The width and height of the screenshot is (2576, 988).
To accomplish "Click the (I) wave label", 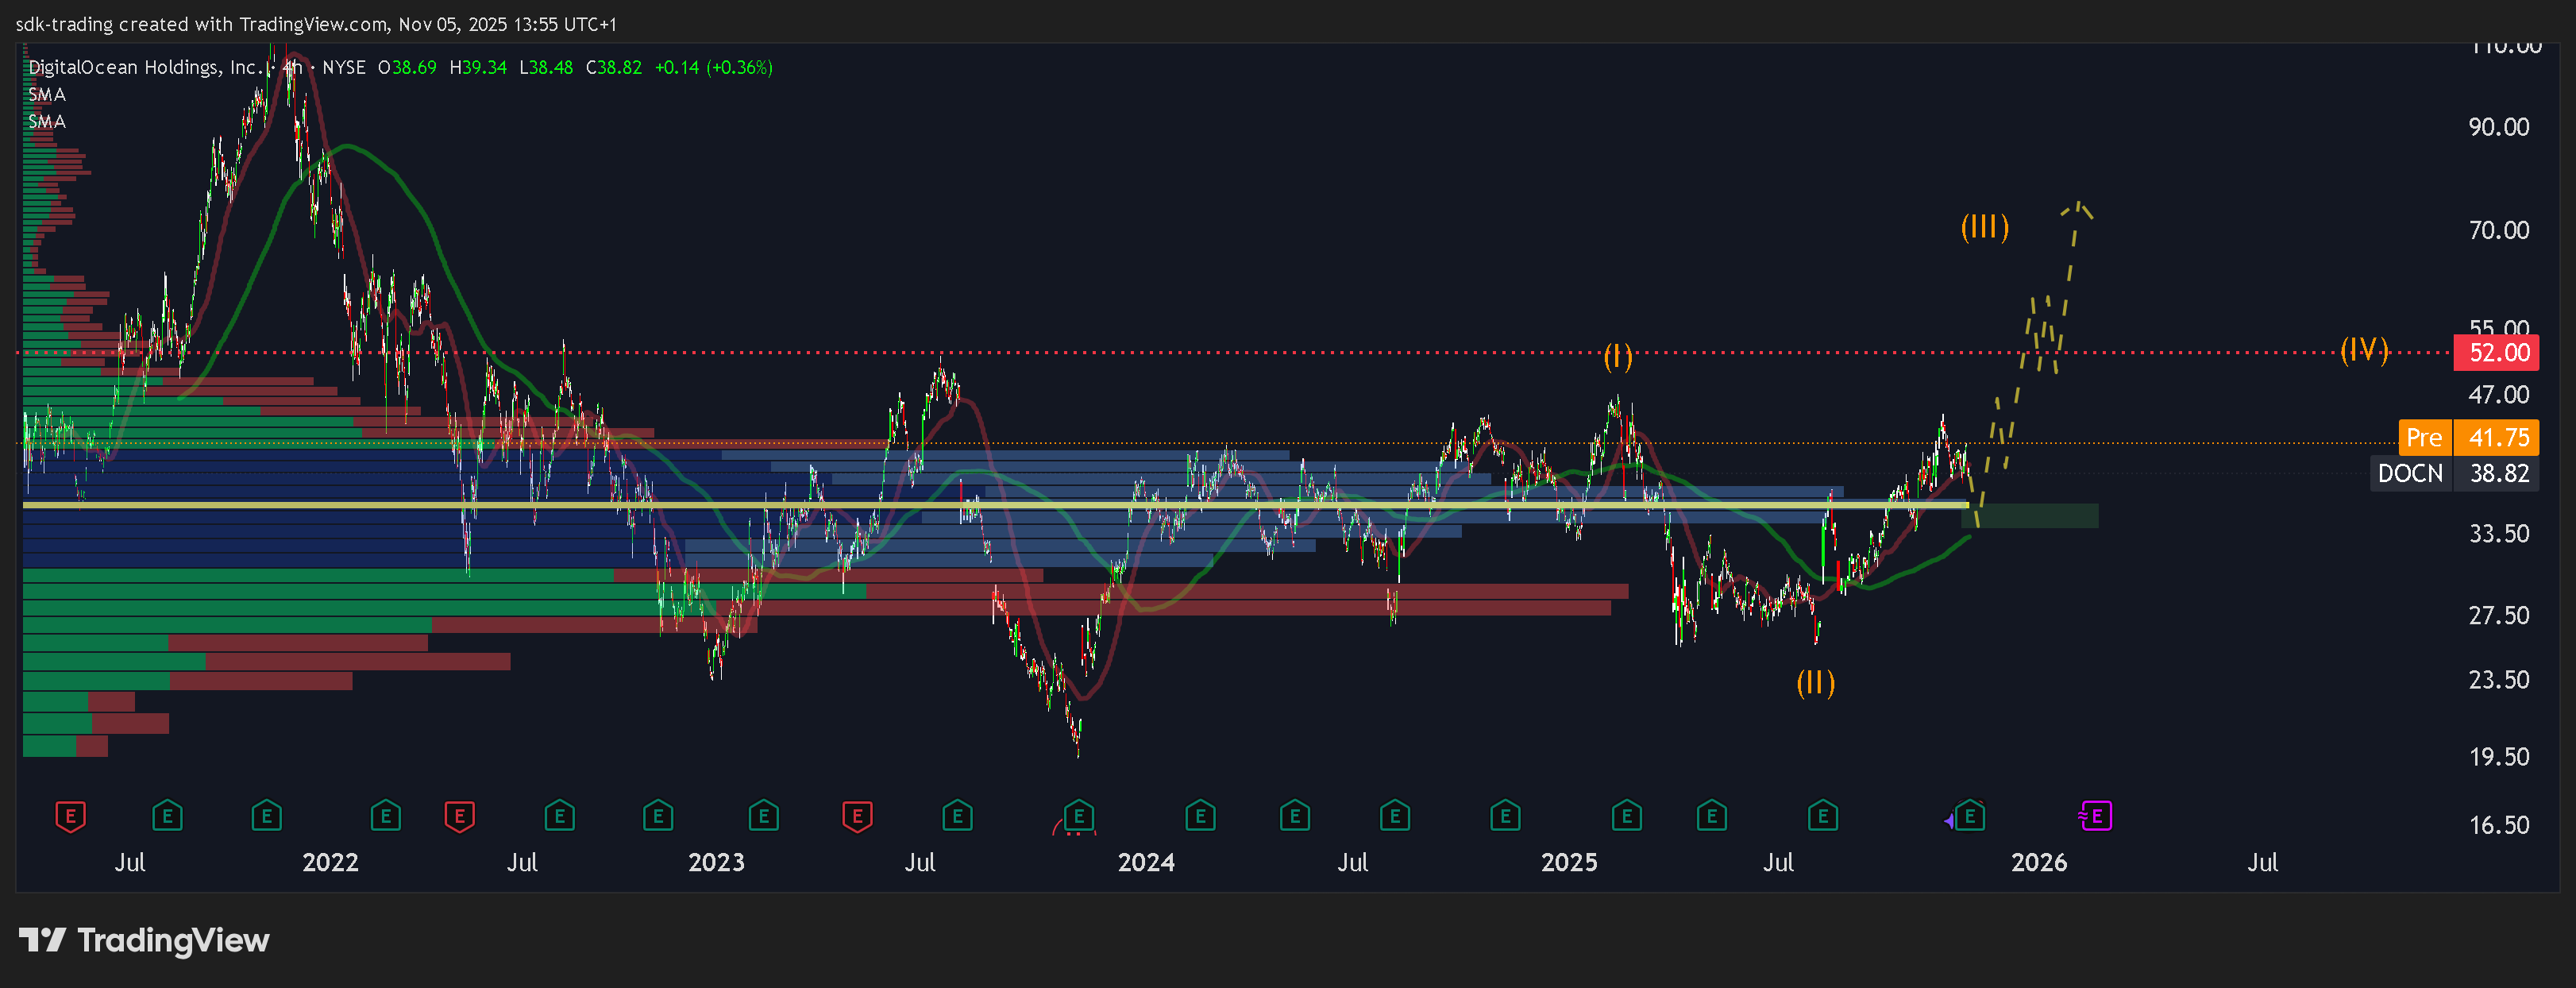I will tap(1618, 356).
